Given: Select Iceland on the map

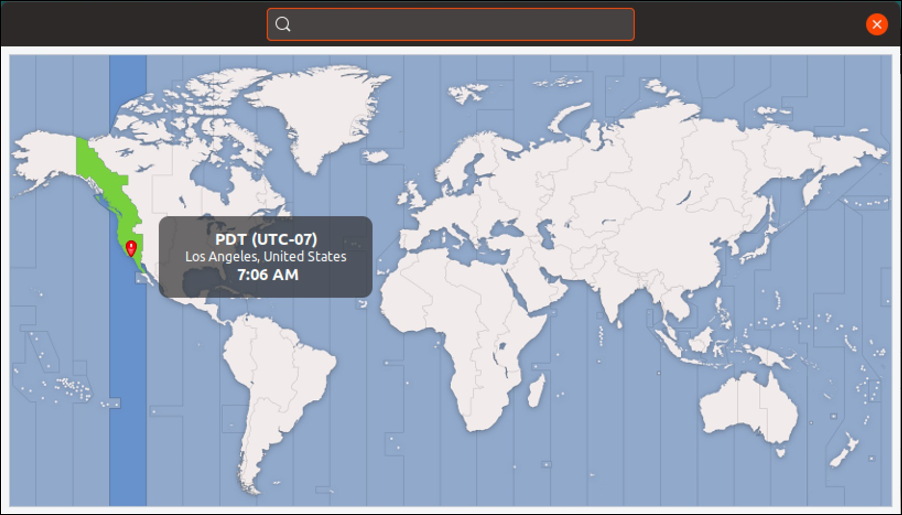Looking at the screenshot, I should tap(376, 156).
